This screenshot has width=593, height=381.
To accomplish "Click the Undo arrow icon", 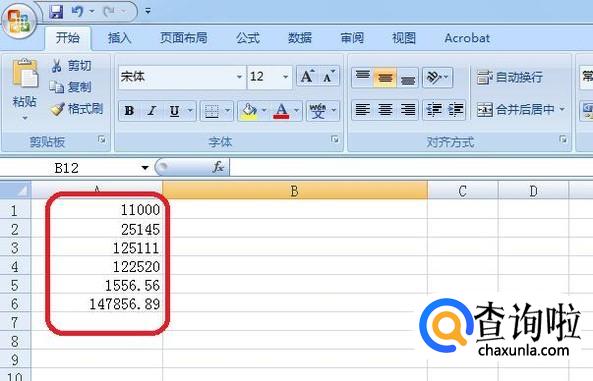I will [x=77, y=12].
